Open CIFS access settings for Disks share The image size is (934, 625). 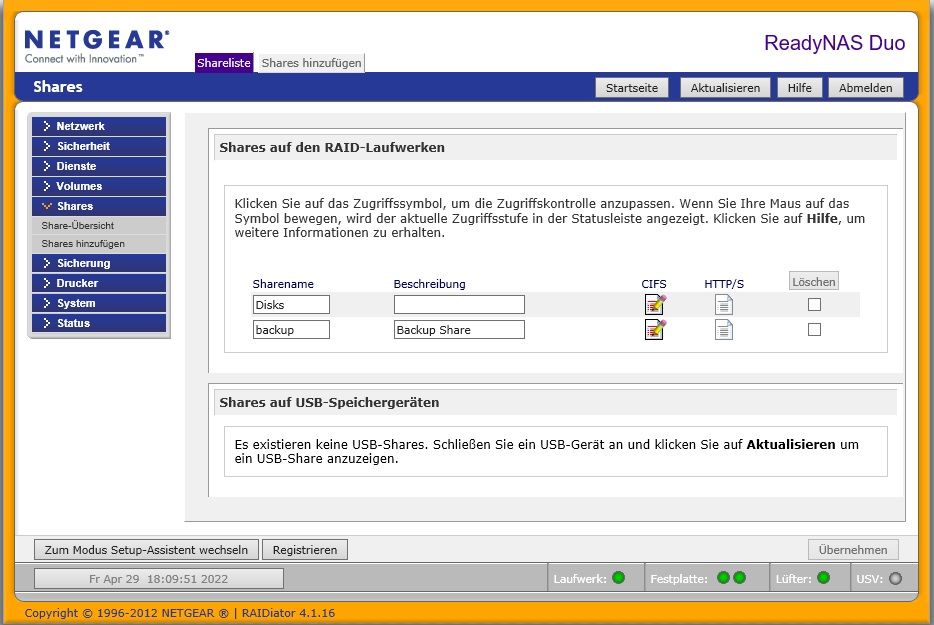(655, 304)
